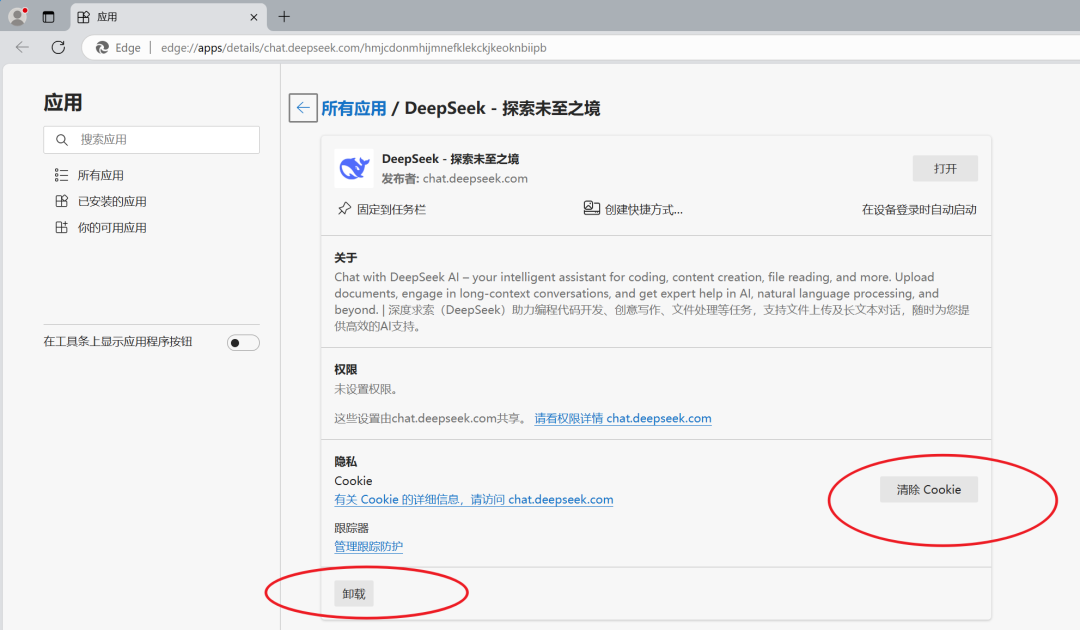The height and width of the screenshot is (630, 1080).
Task: Open 你的可用应用 in the sidebar
Action: pos(112,228)
